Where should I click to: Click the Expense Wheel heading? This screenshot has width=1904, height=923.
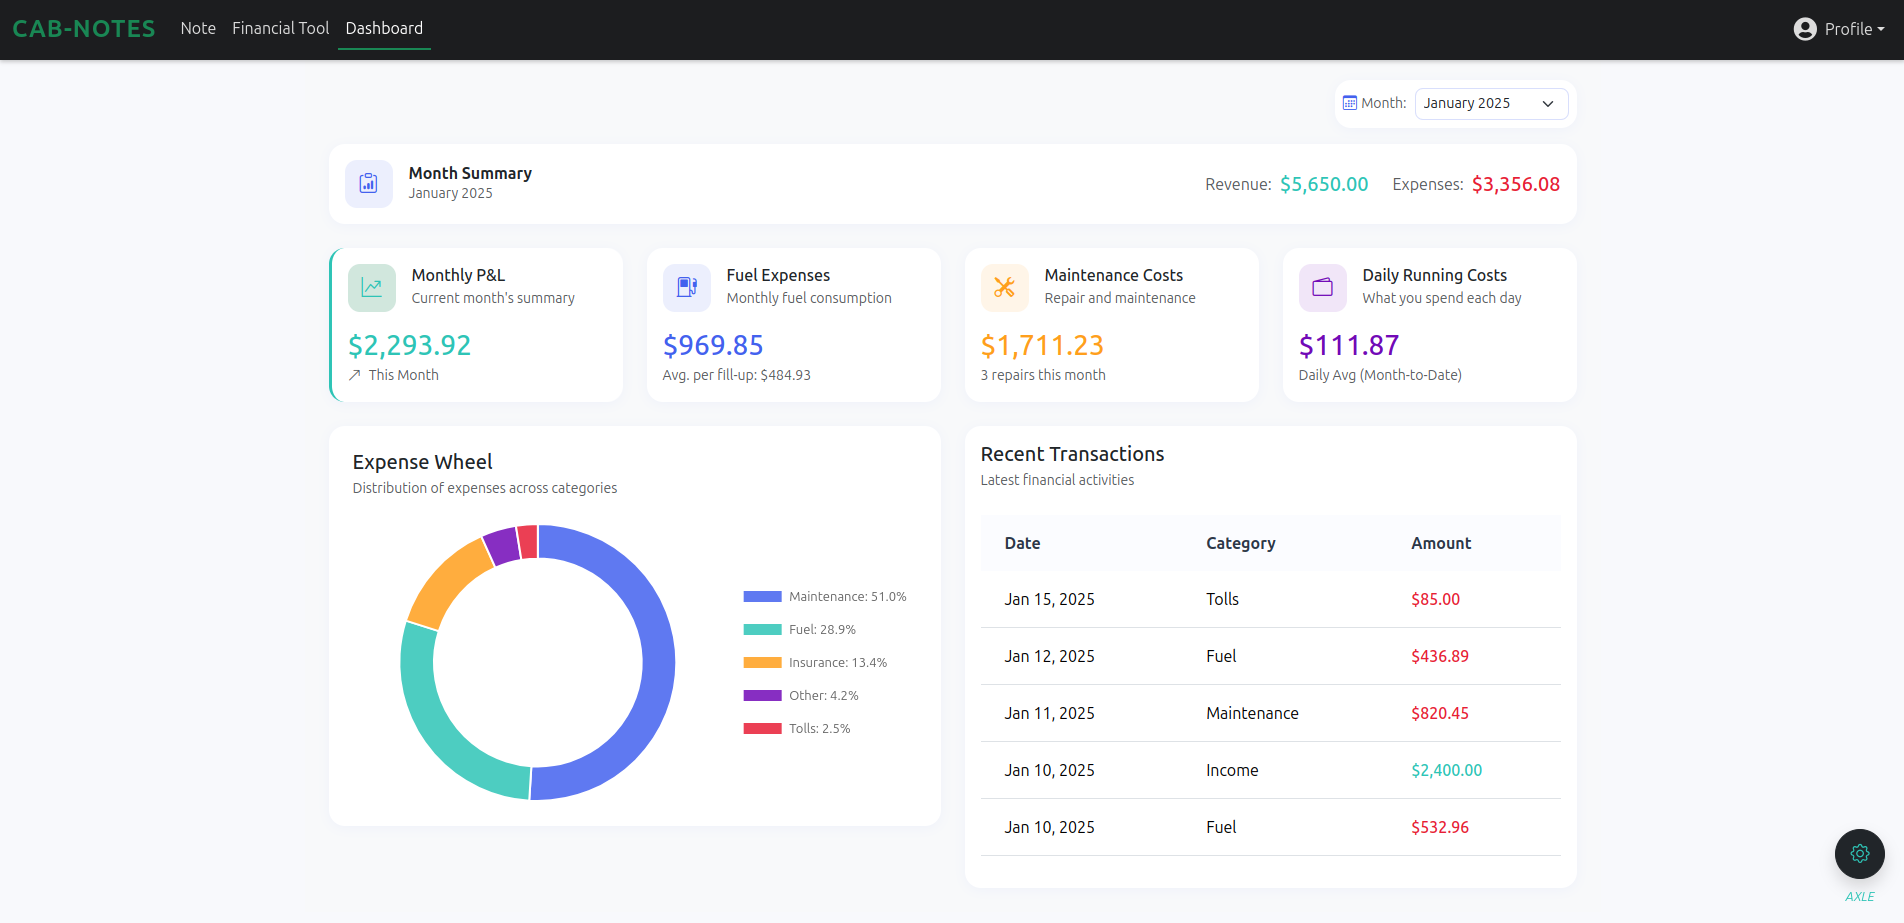coord(422,462)
